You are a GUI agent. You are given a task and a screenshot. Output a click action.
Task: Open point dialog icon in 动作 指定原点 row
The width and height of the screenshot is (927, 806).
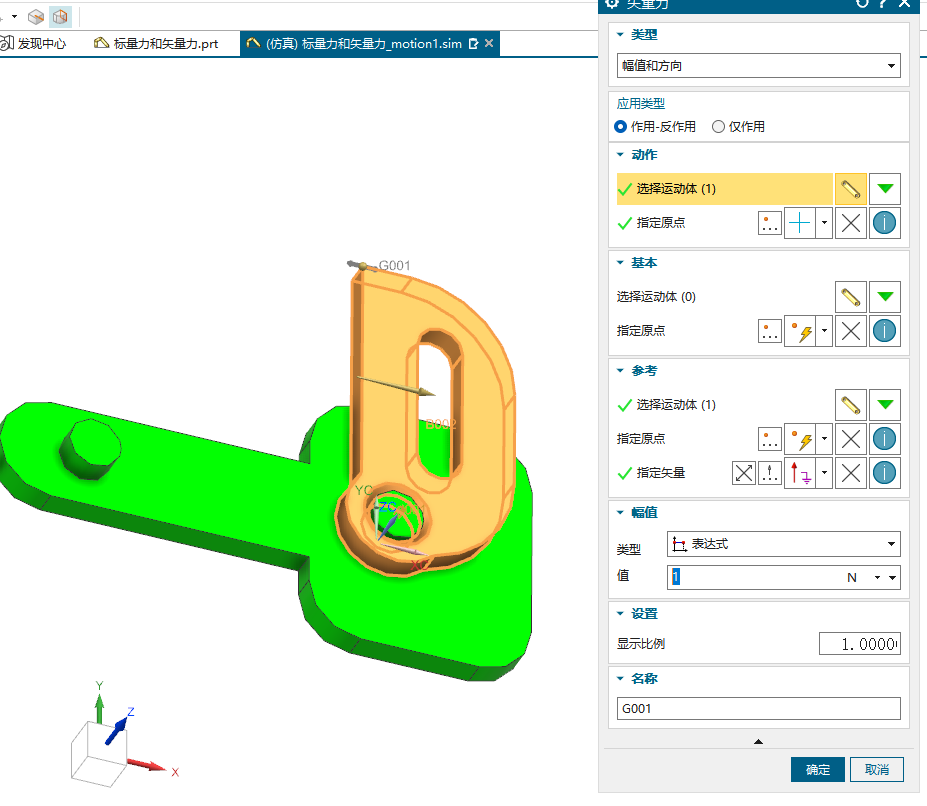769,224
